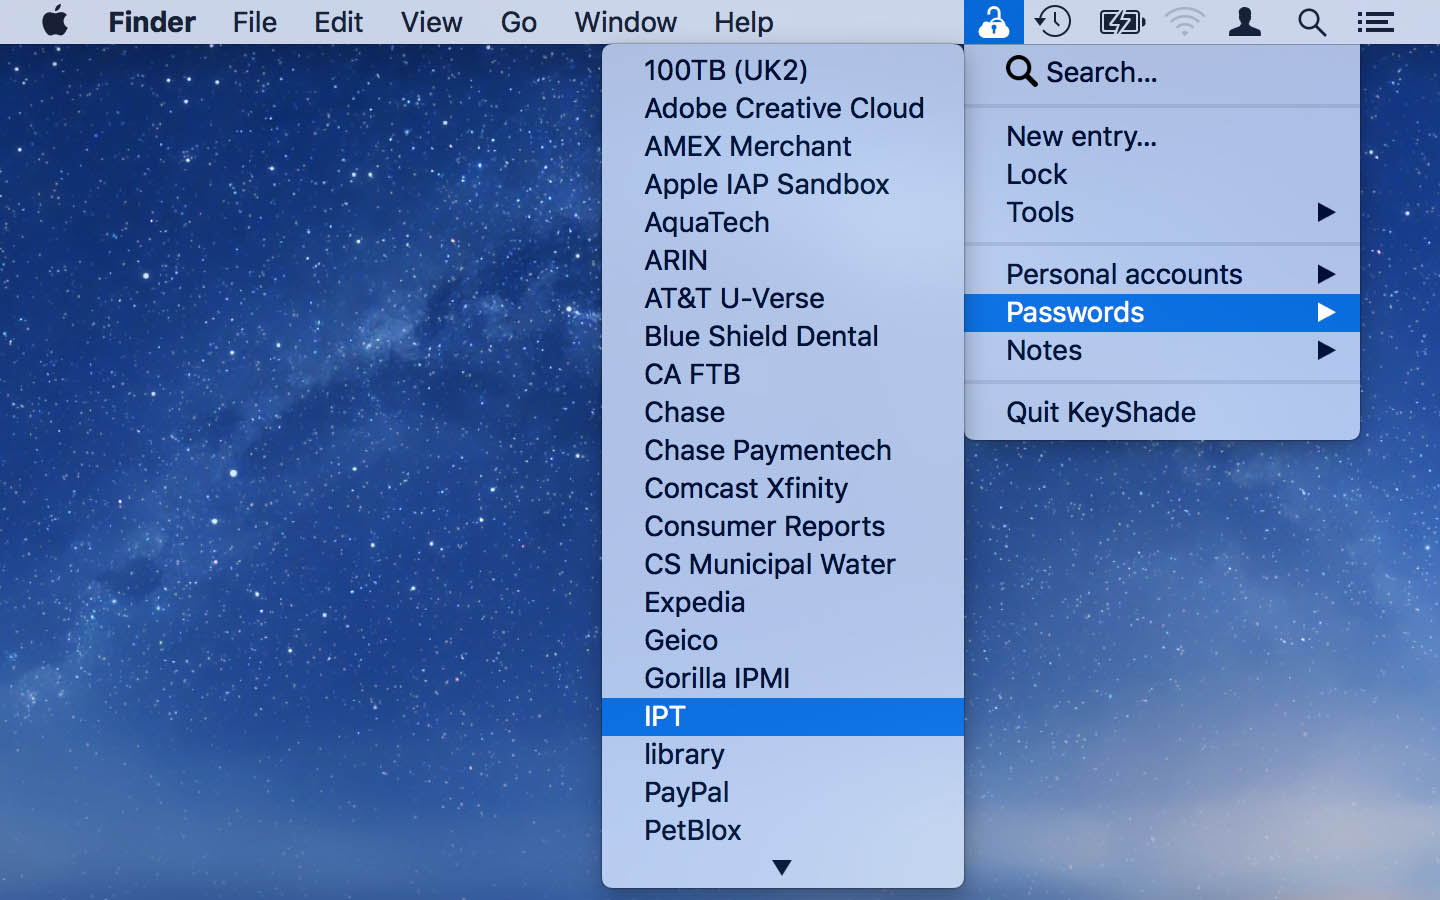Open the File menu
The width and height of the screenshot is (1440, 900).
(x=254, y=21)
